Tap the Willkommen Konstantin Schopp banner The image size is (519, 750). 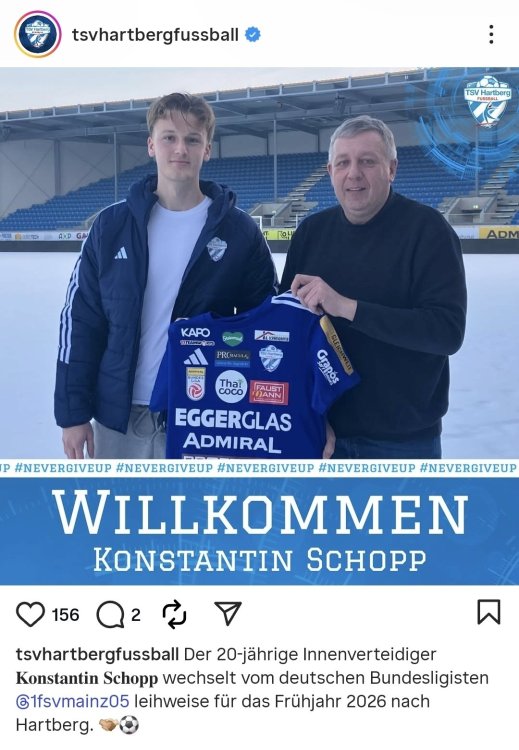pyautogui.click(x=259, y=530)
